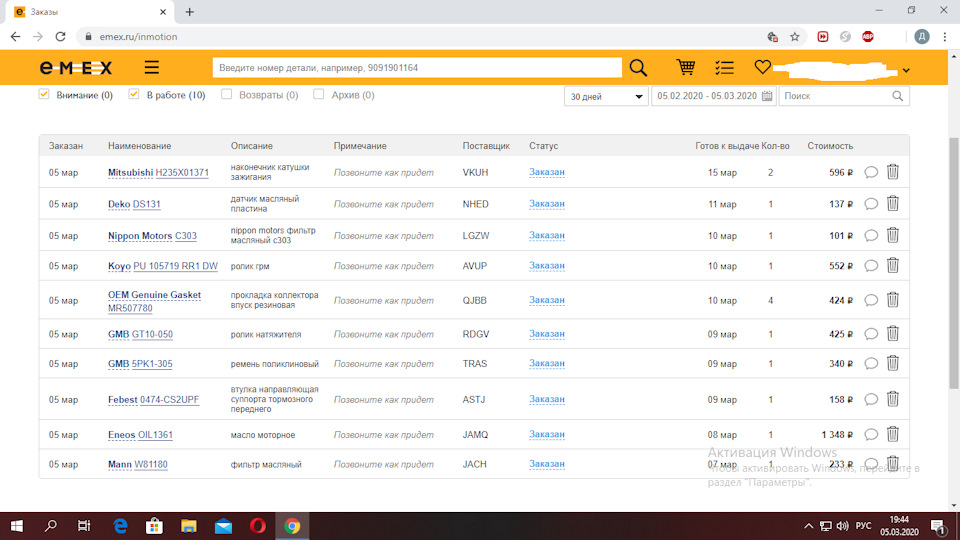960x540 pixels.
Task: Open comment bubble for Febest row
Action: [x=871, y=399]
